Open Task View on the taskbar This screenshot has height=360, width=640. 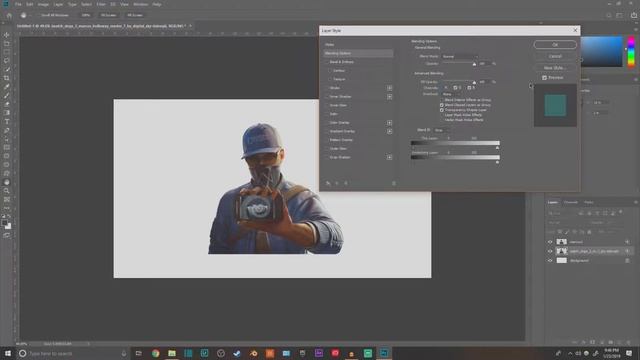(x=138, y=353)
